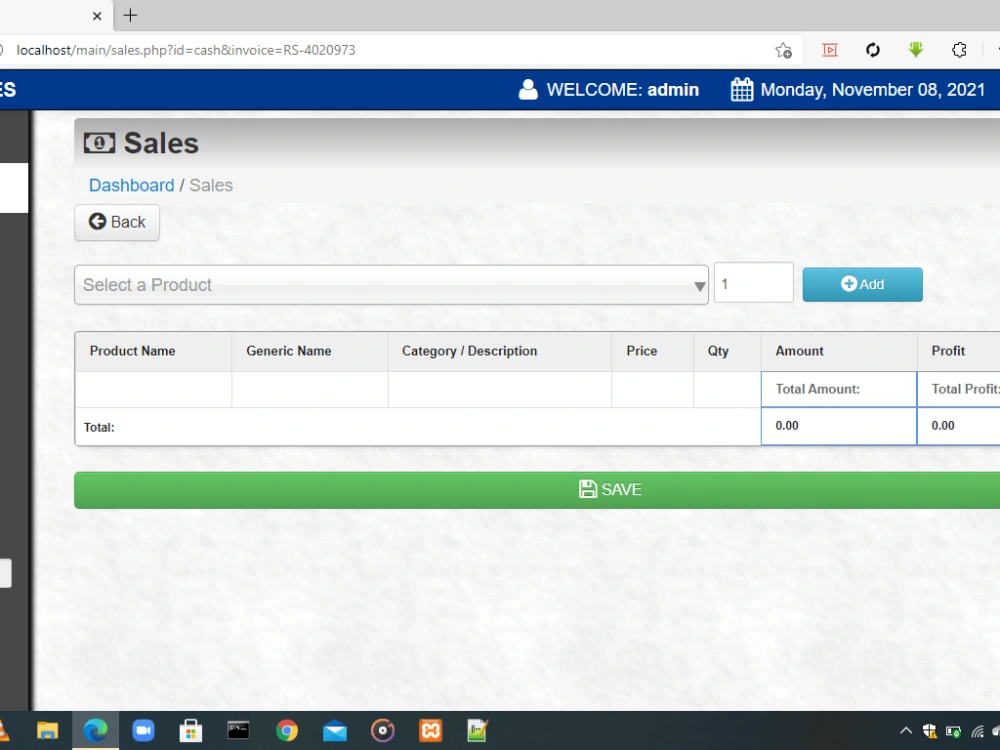Screen dimensions: 1000x750
Task: Click the browser address bar URL
Action: pos(186,50)
